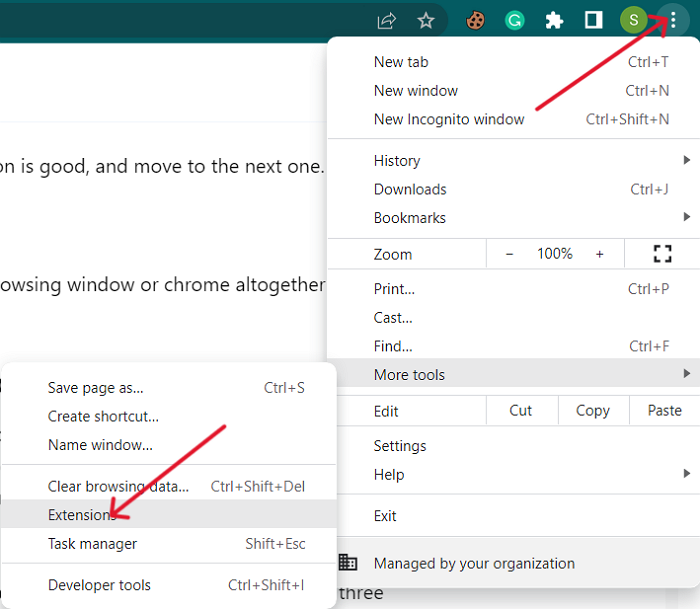Open Task manager from submenu
Image resolution: width=700 pixels, height=609 pixels.
[169, 544]
